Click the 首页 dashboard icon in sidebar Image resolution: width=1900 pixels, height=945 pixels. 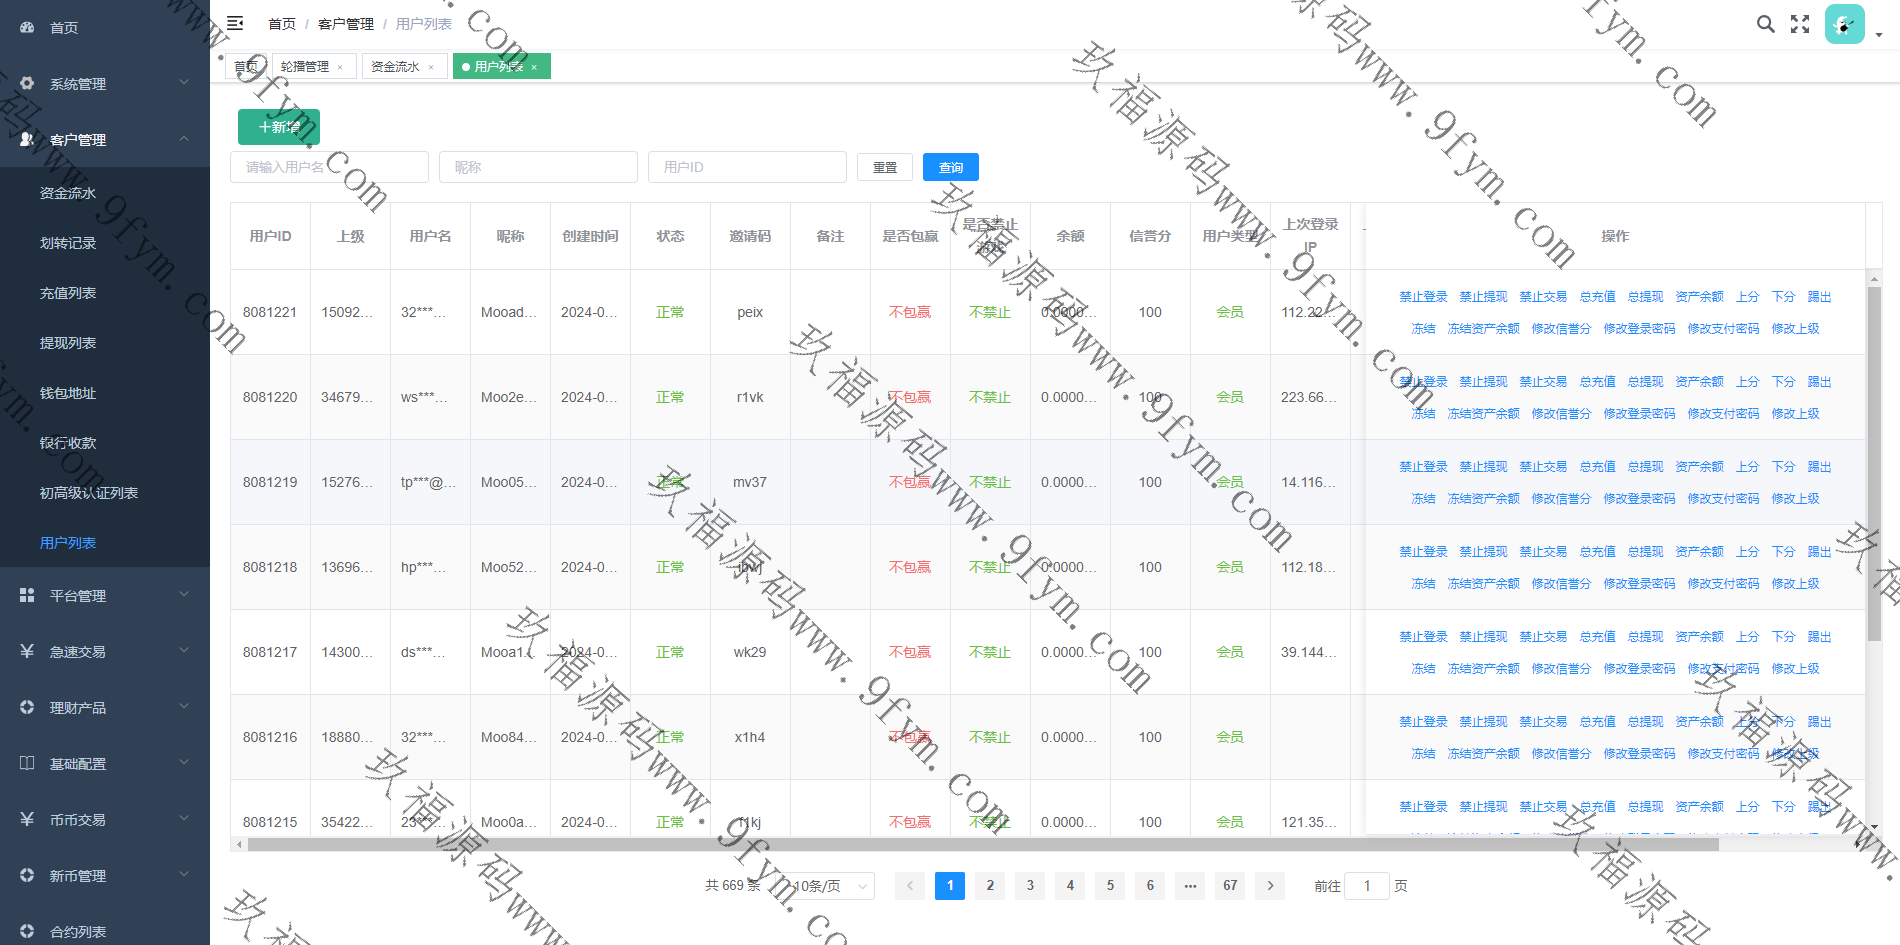pyautogui.click(x=27, y=28)
